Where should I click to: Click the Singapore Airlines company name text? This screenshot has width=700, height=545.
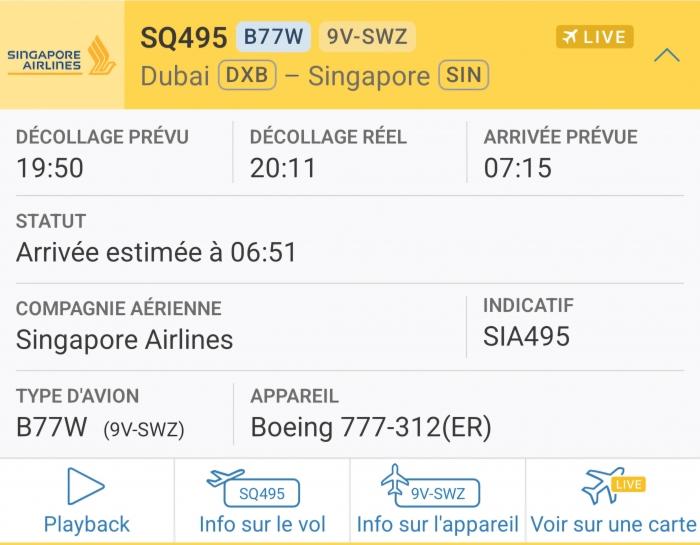click(124, 340)
